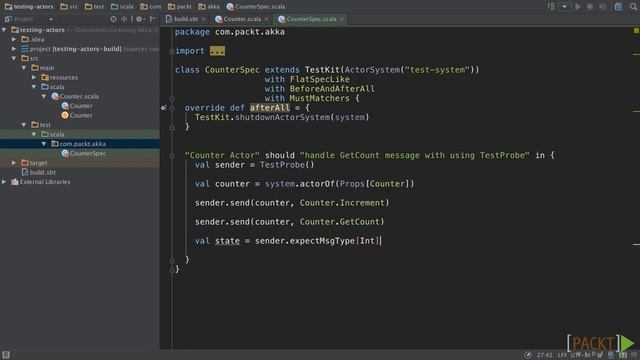Screen dimensions: 640x360
Task: Fold the Counter Actor test block
Action: click(172, 156)
